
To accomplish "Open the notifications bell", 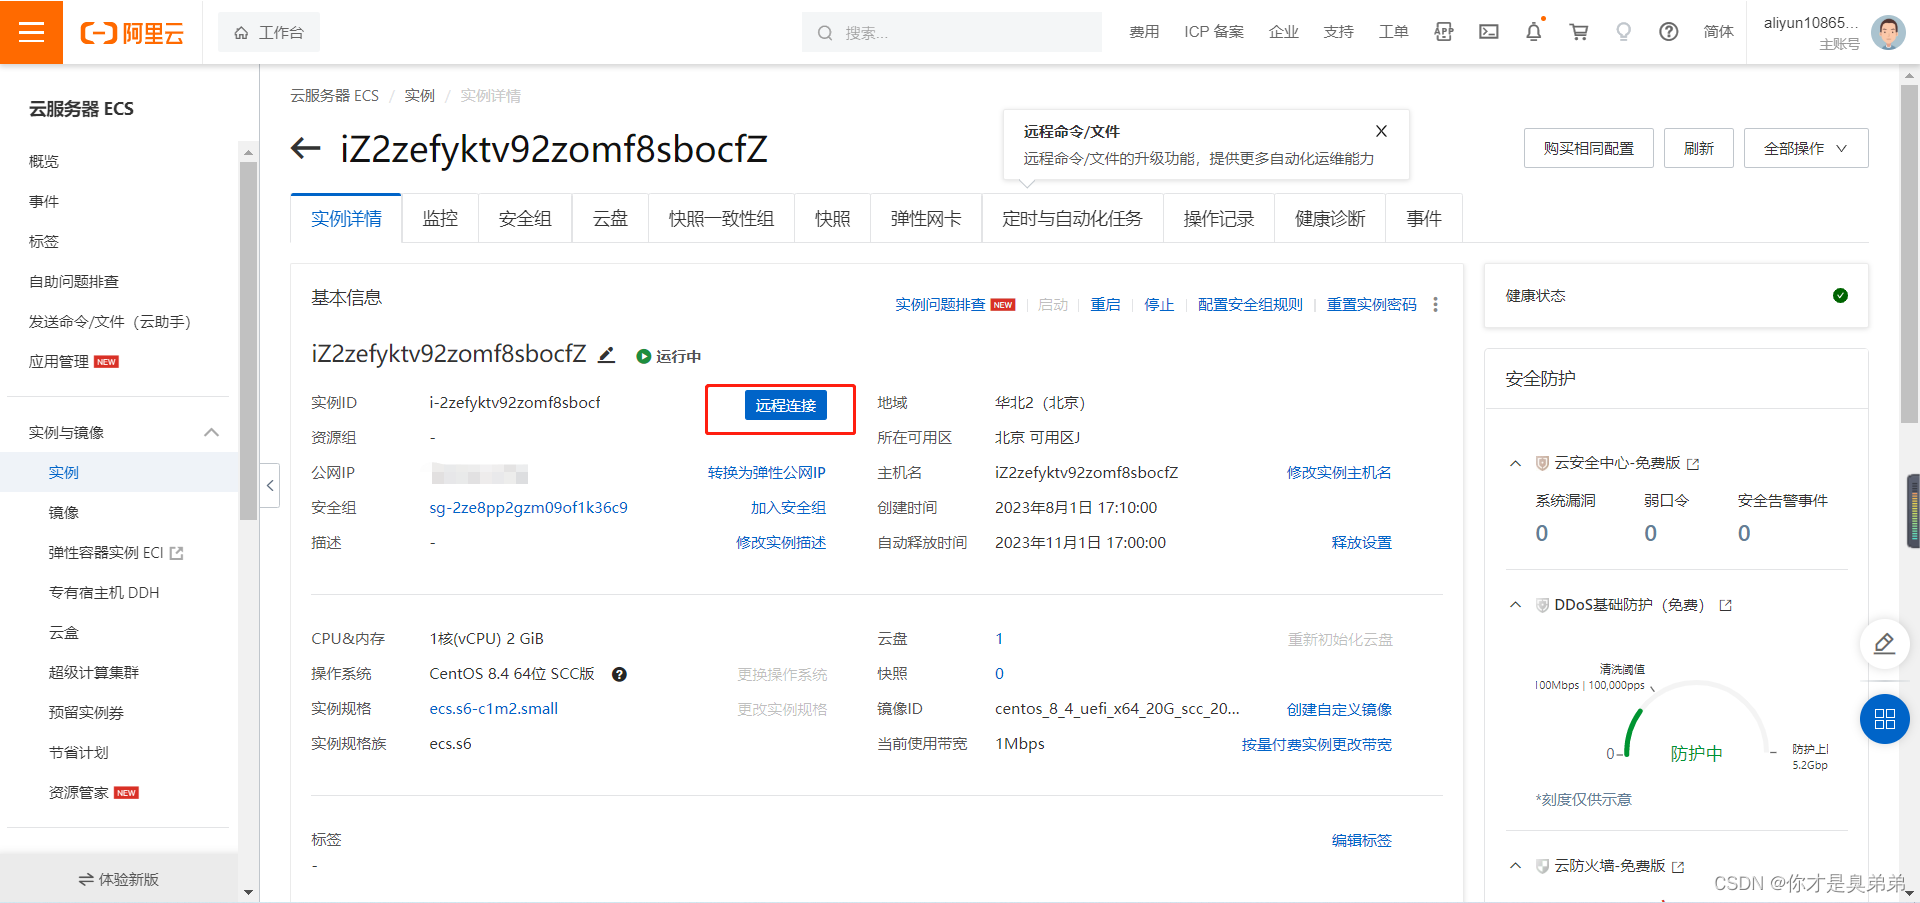I will [1534, 32].
